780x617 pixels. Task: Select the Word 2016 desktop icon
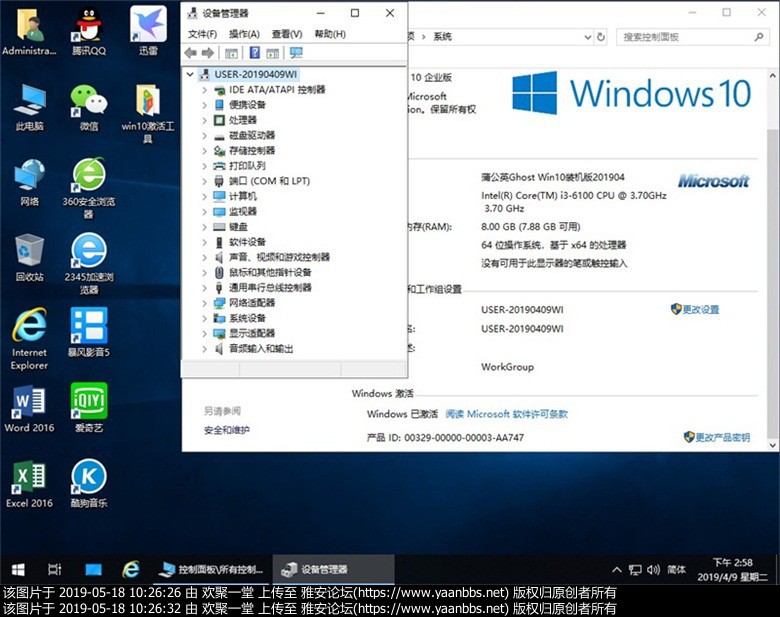pos(29,408)
